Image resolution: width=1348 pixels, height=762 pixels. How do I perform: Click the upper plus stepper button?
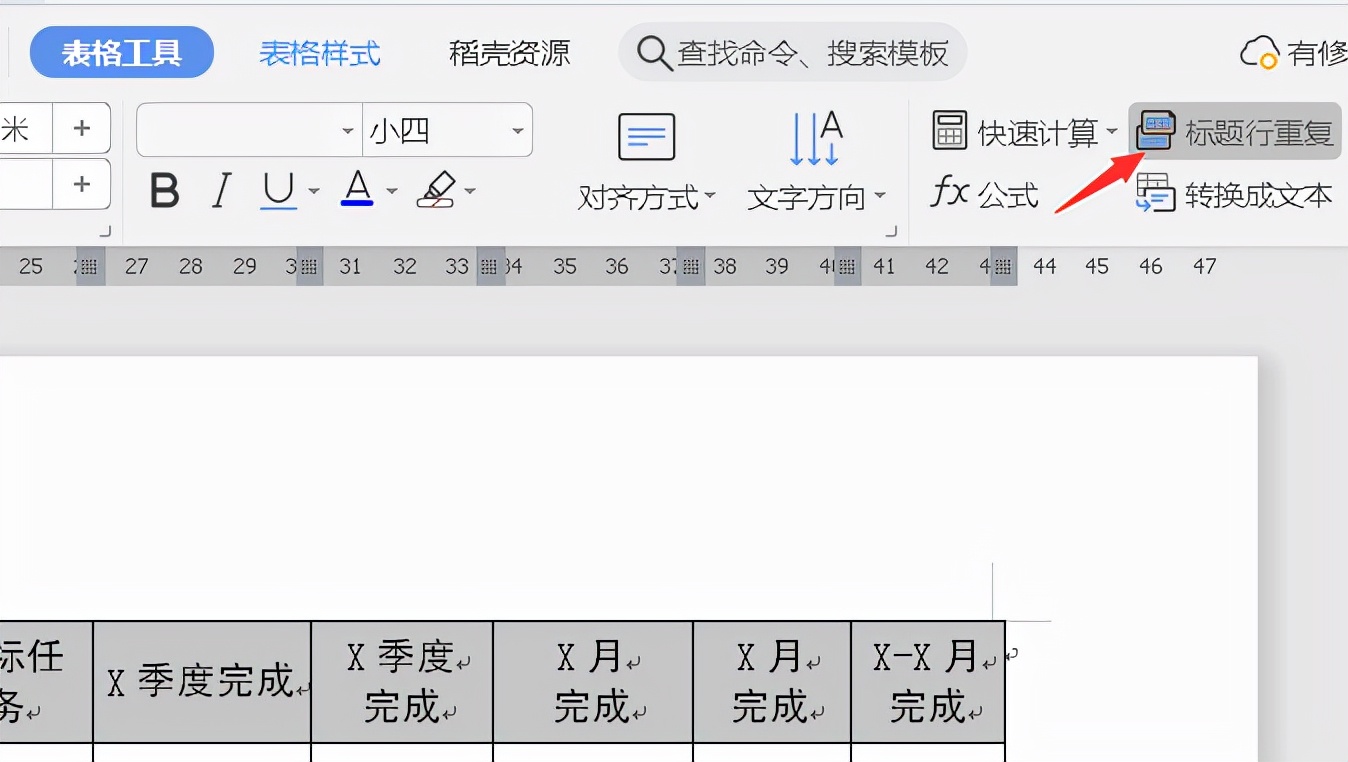(82, 128)
